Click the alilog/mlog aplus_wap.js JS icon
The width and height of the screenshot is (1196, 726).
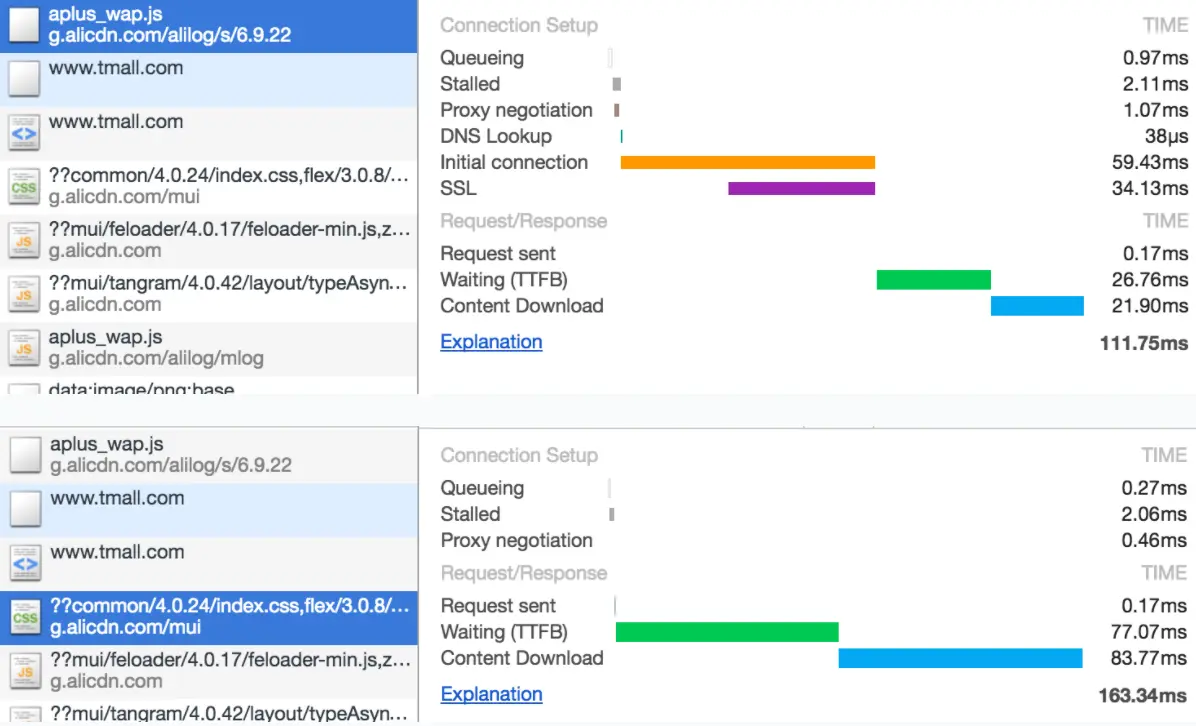[x=24, y=348]
